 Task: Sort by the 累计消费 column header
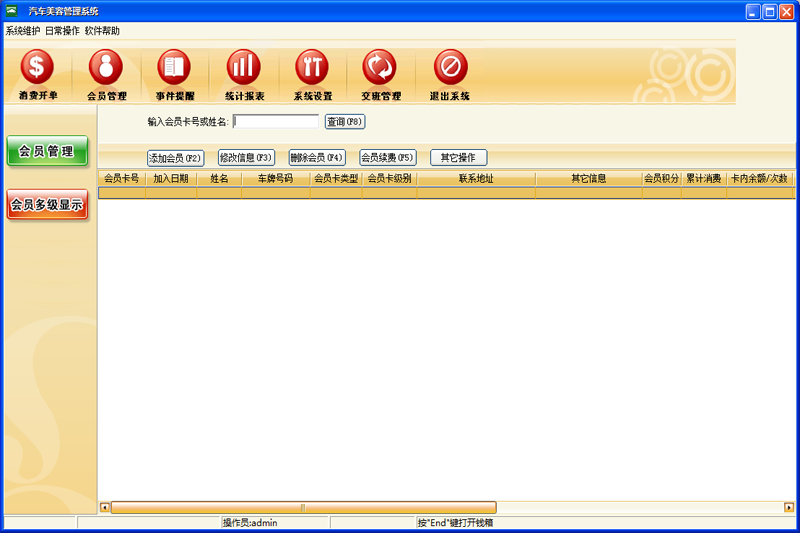click(x=704, y=179)
